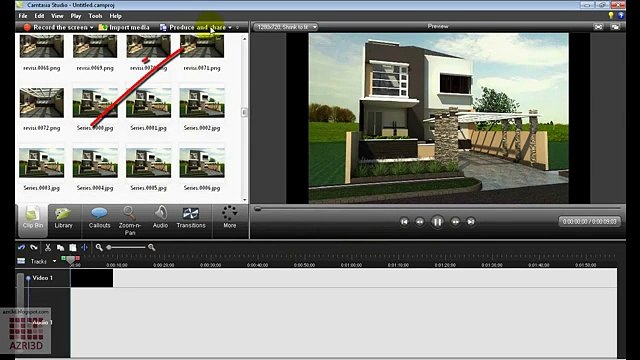Select thumbnail Series.0002.jpg
The height and width of the screenshot is (360, 640).
pyautogui.click(x=202, y=103)
